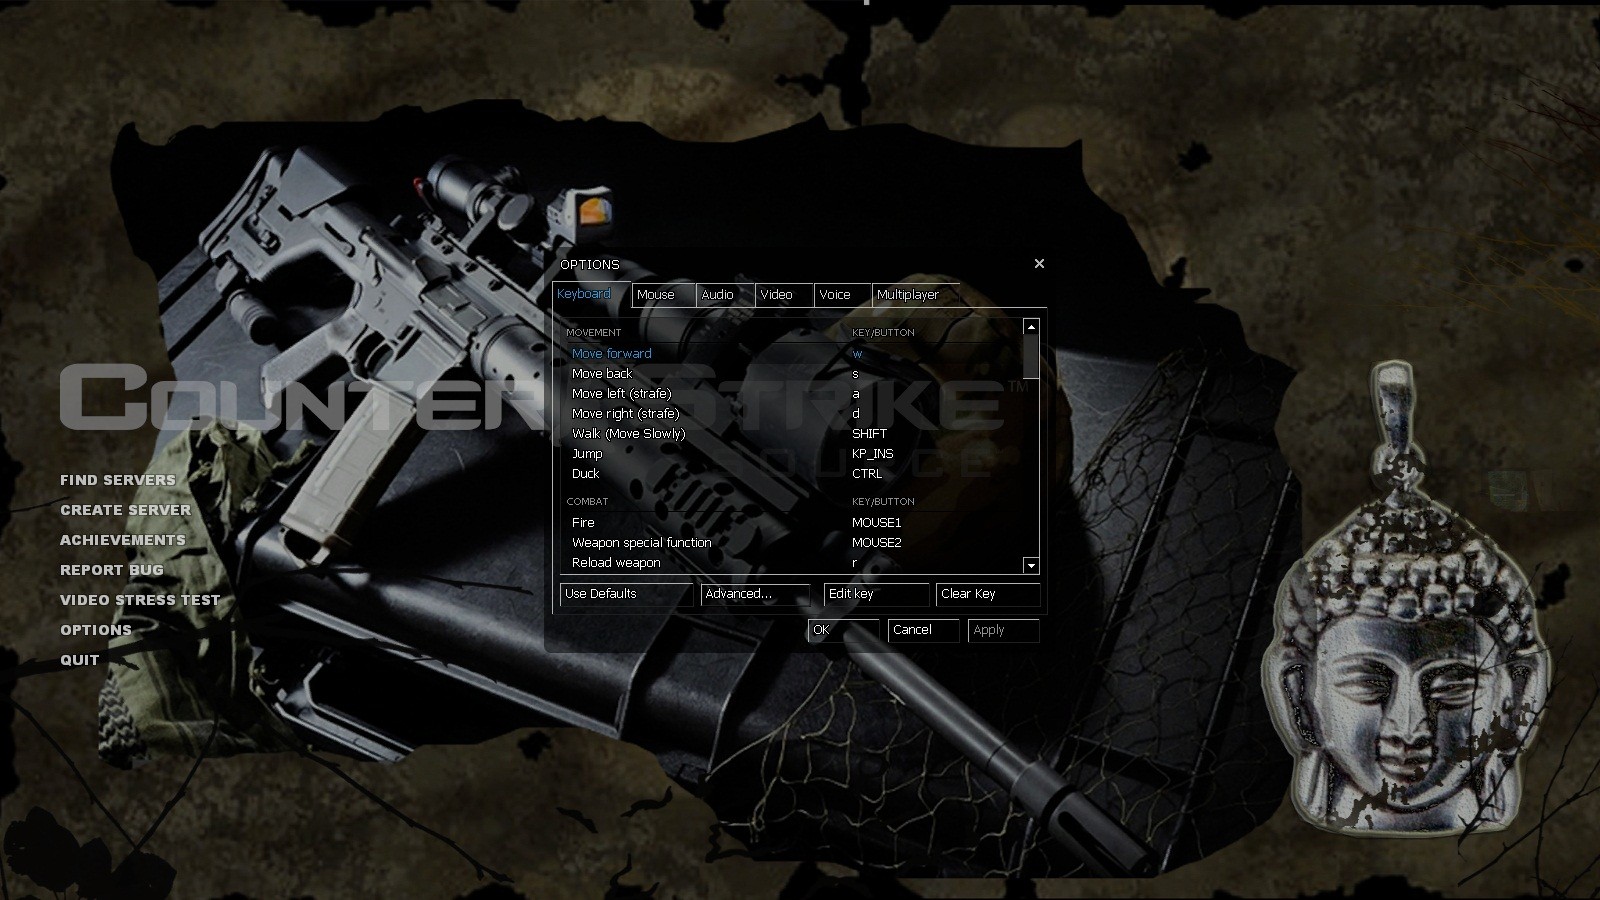Confirm changes with OK
This screenshot has height=900, width=1600.
pos(843,630)
